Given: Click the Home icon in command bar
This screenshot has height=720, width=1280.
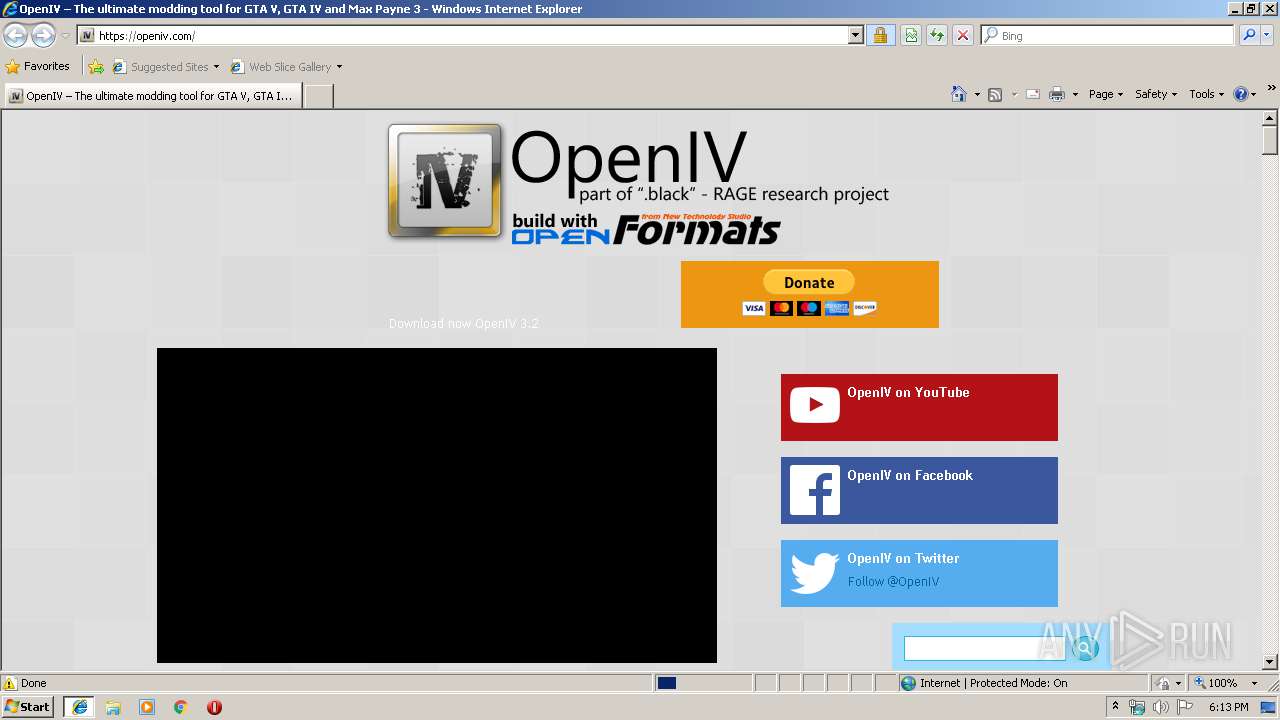Looking at the screenshot, I should coord(959,94).
